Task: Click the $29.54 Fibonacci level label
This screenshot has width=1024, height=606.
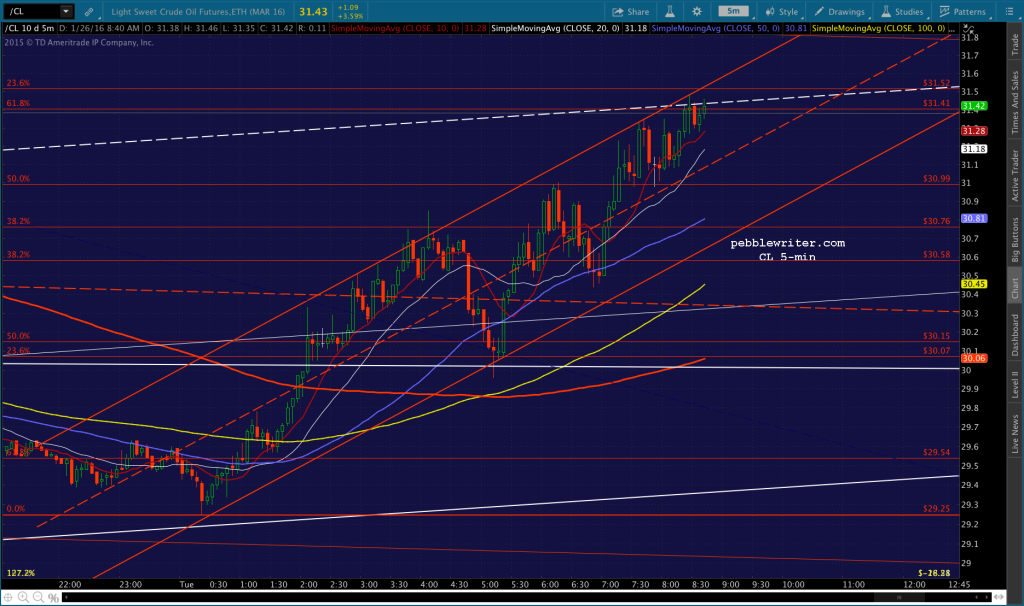Action: tap(936, 452)
